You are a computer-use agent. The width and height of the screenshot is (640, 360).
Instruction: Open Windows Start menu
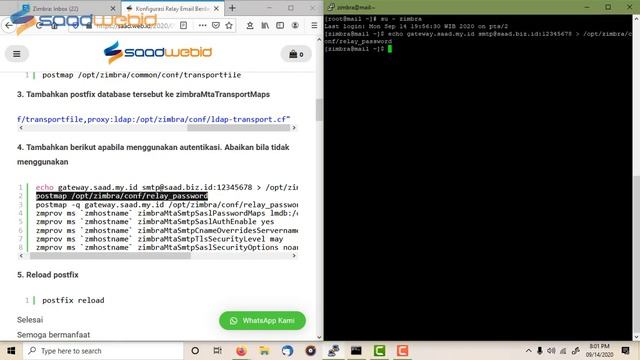pyautogui.click(x=11, y=351)
